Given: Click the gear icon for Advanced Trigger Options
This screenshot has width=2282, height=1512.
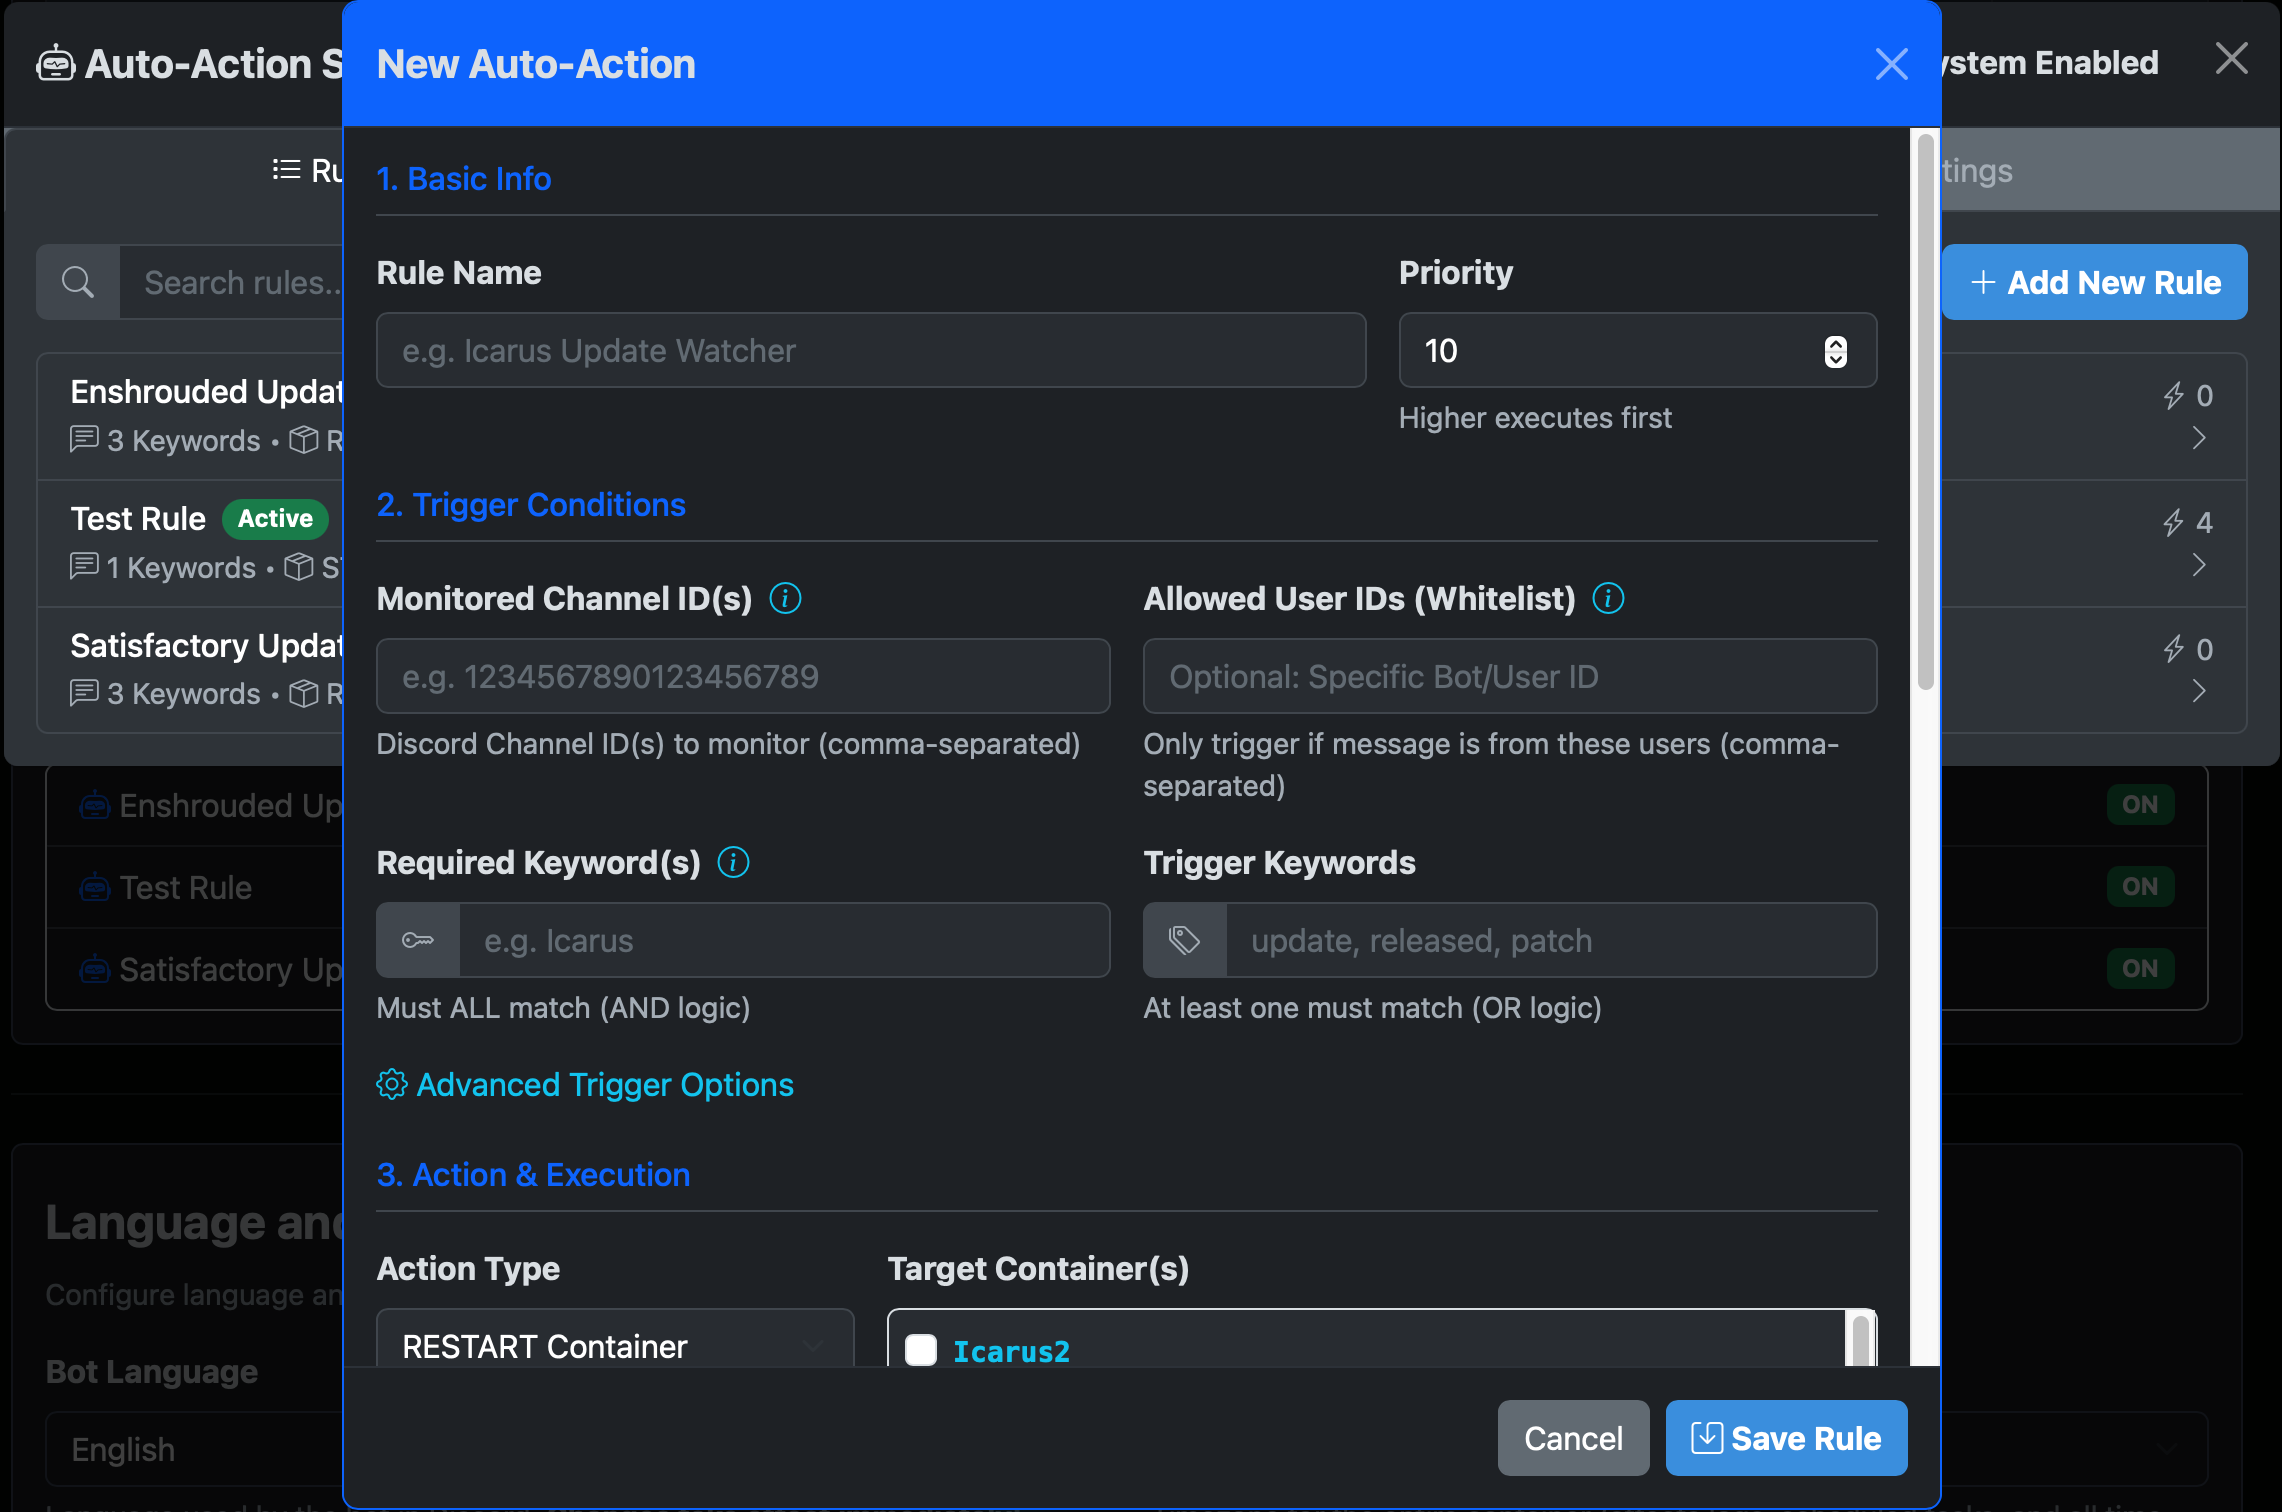Looking at the screenshot, I should pos(392,1084).
